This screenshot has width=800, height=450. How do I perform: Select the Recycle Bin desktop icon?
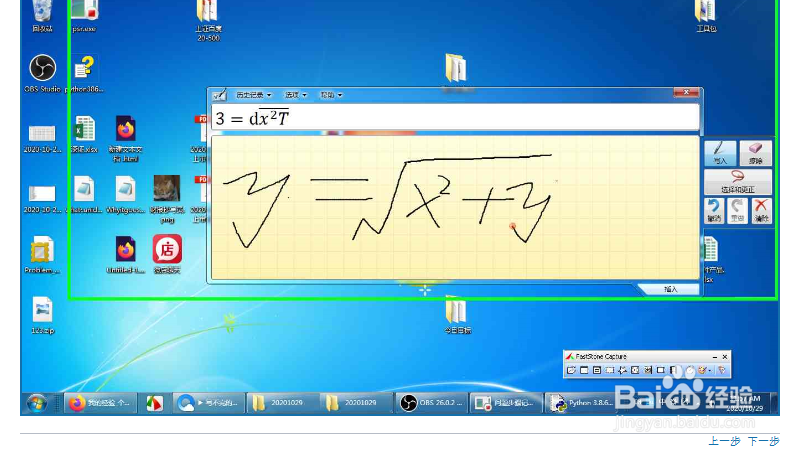42,16
